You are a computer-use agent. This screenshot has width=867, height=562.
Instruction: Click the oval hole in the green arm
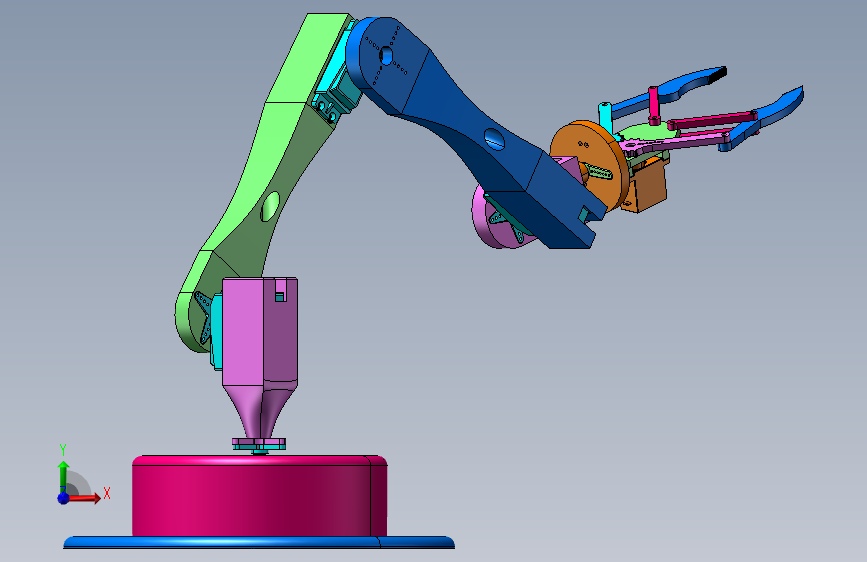(270, 206)
